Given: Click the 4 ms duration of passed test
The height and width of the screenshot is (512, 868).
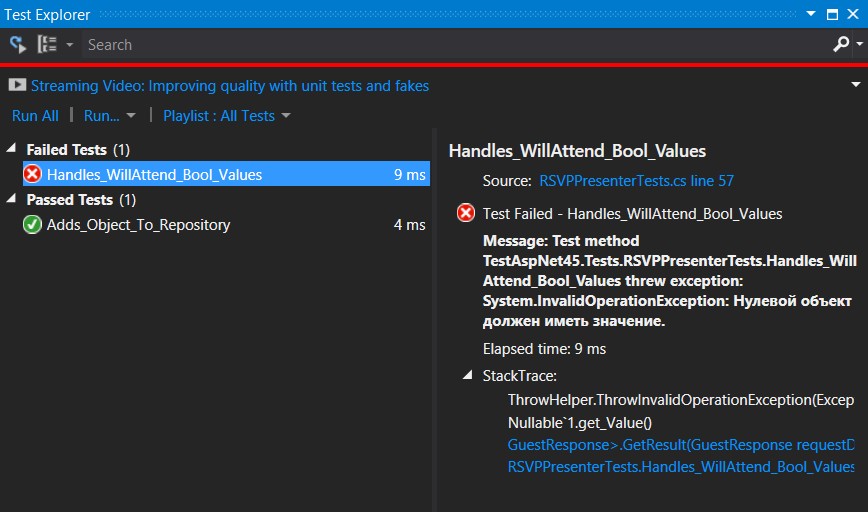Looking at the screenshot, I should [410, 225].
